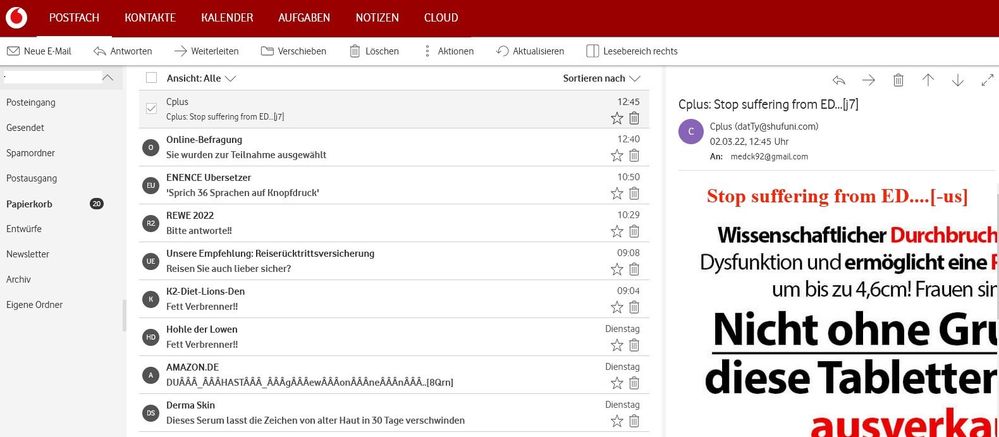Open the Newsletter folder
Viewport: 999px width, 437px height.
[x=27, y=254]
